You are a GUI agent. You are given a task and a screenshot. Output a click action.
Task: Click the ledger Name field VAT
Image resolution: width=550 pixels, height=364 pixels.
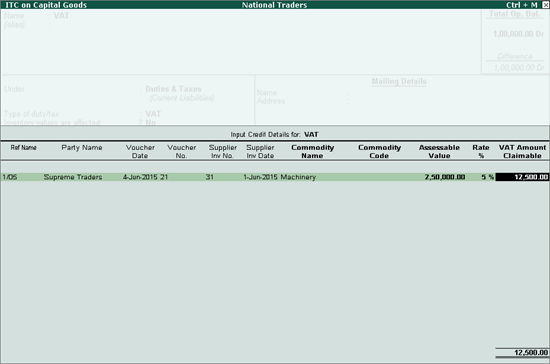tap(61, 16)
